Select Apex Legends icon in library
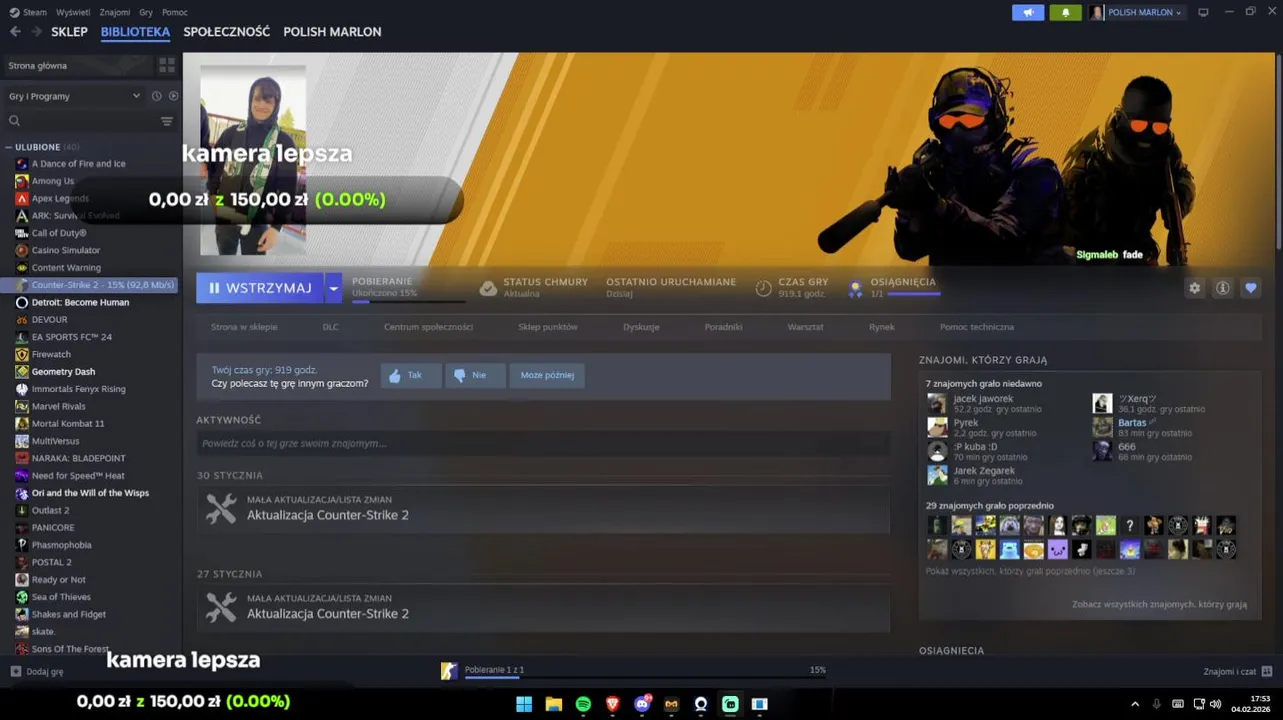 click(22, 198)
